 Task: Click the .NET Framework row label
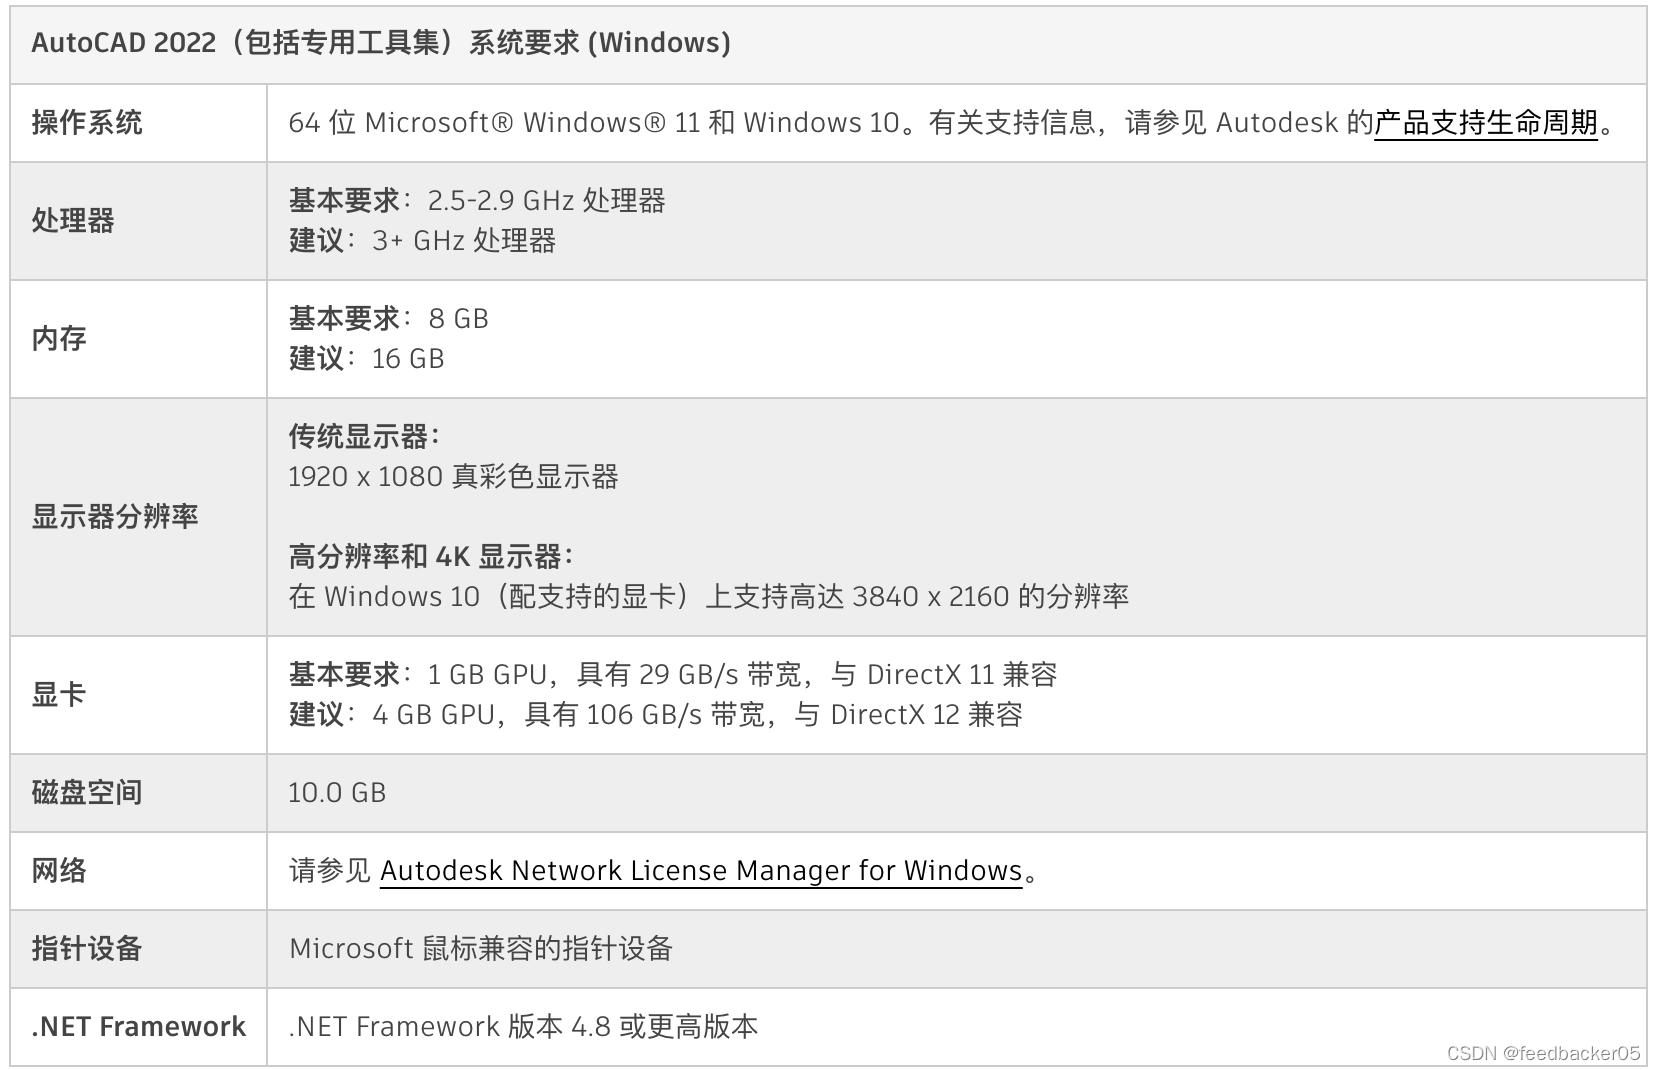[x=138, y=1027]
